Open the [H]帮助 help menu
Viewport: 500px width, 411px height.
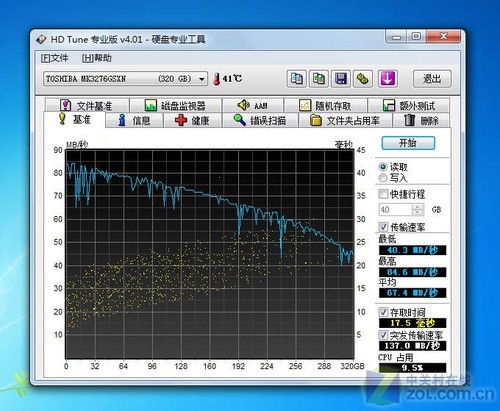tap(97, 58)
